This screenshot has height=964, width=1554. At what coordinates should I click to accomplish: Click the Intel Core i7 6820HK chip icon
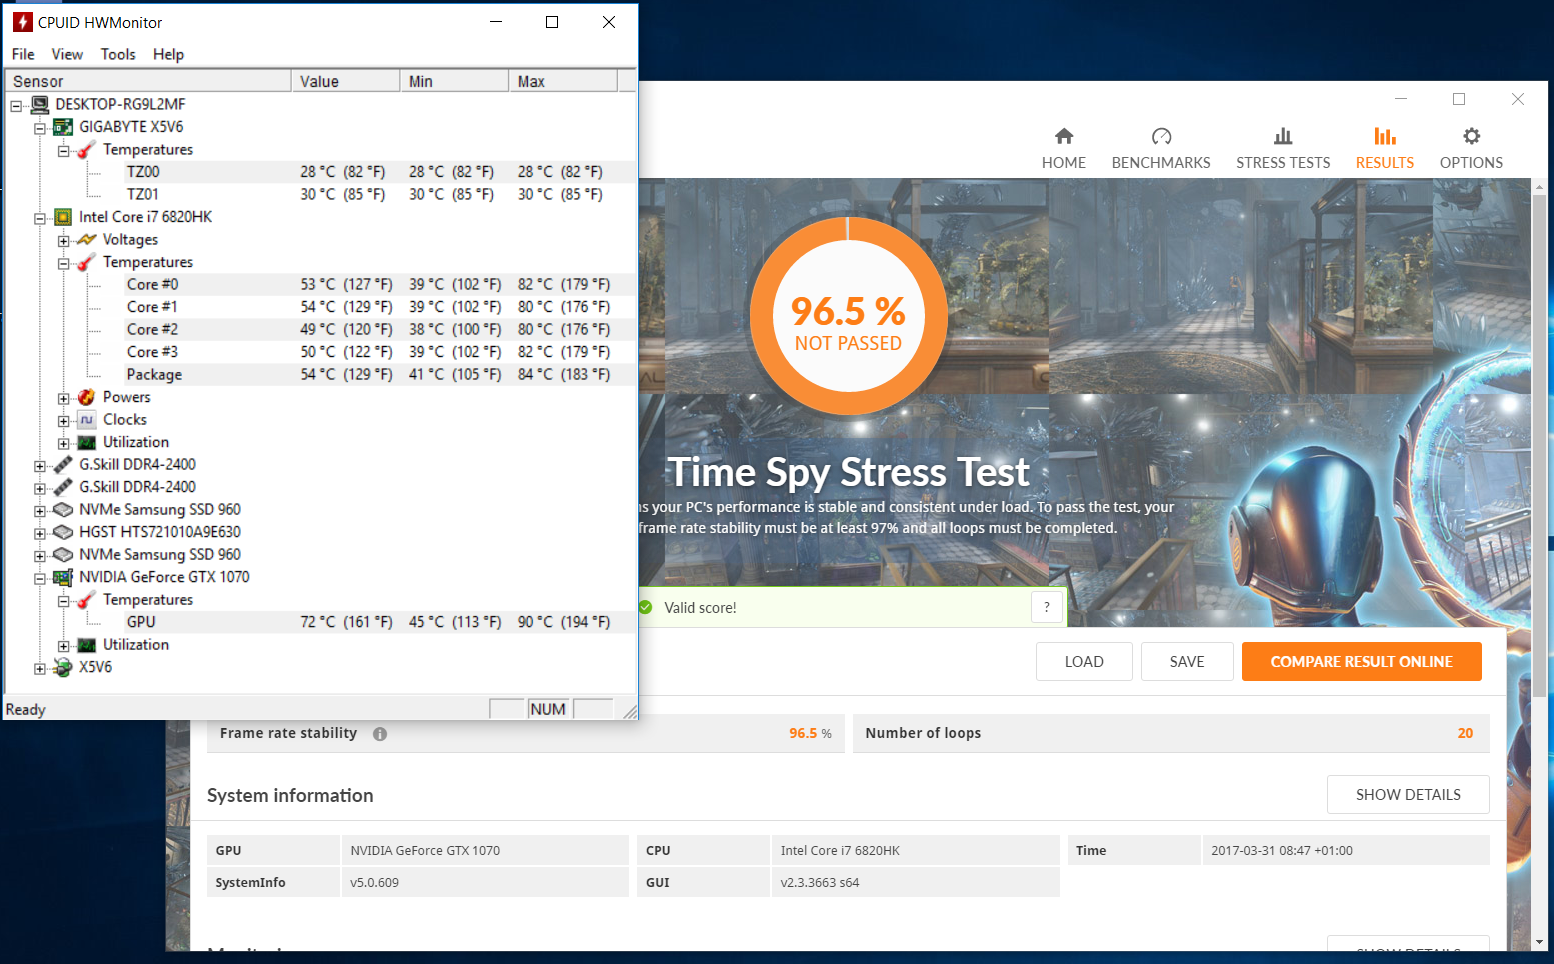(x=63, y=217)
